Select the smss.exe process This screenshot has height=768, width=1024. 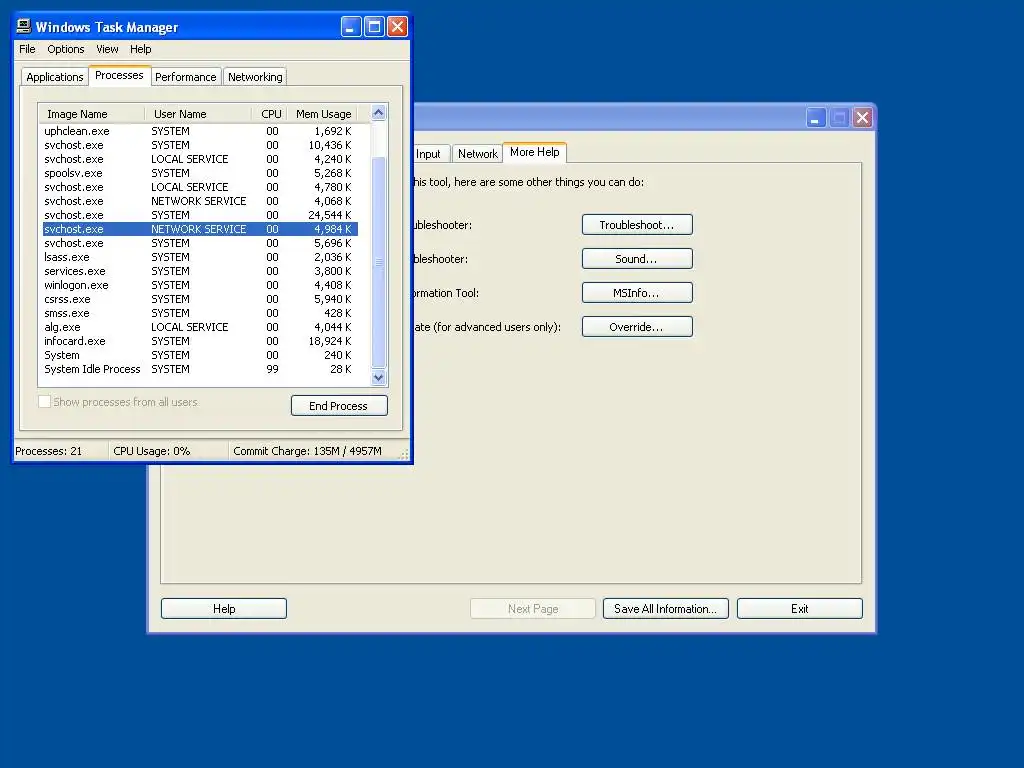click(x=200, y=313)
